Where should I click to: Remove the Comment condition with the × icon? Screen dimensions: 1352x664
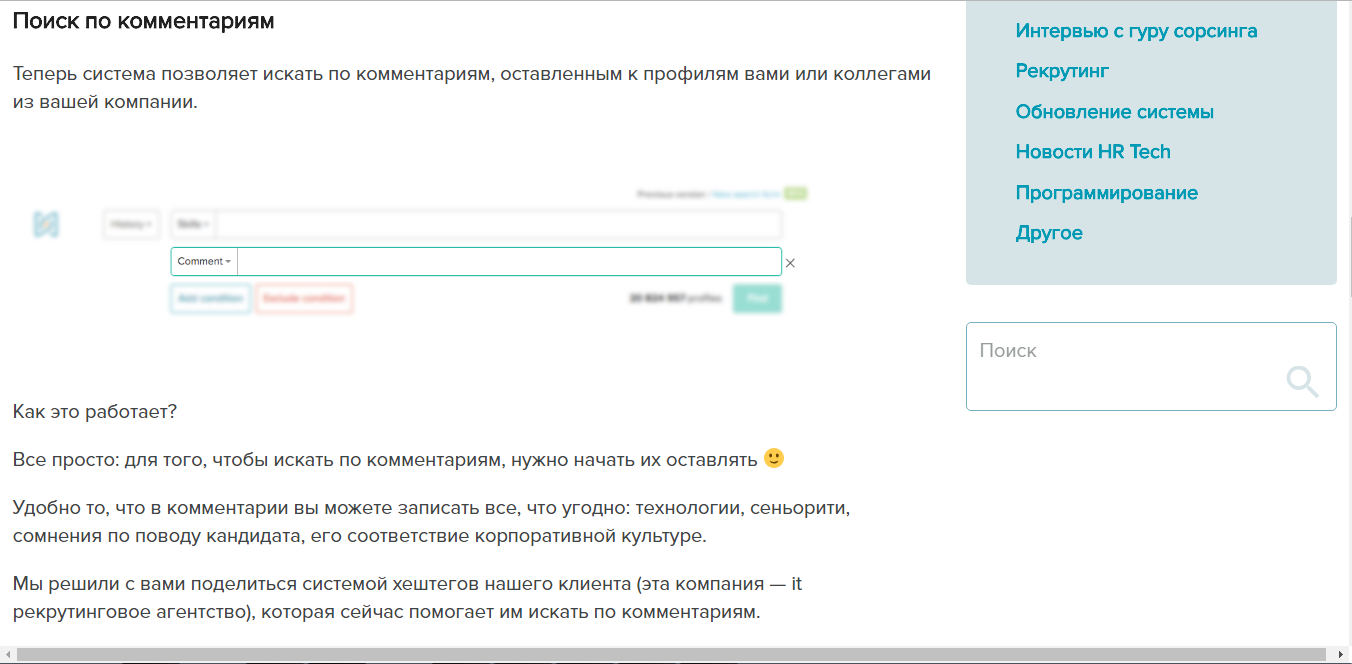[x=790, y=262]
